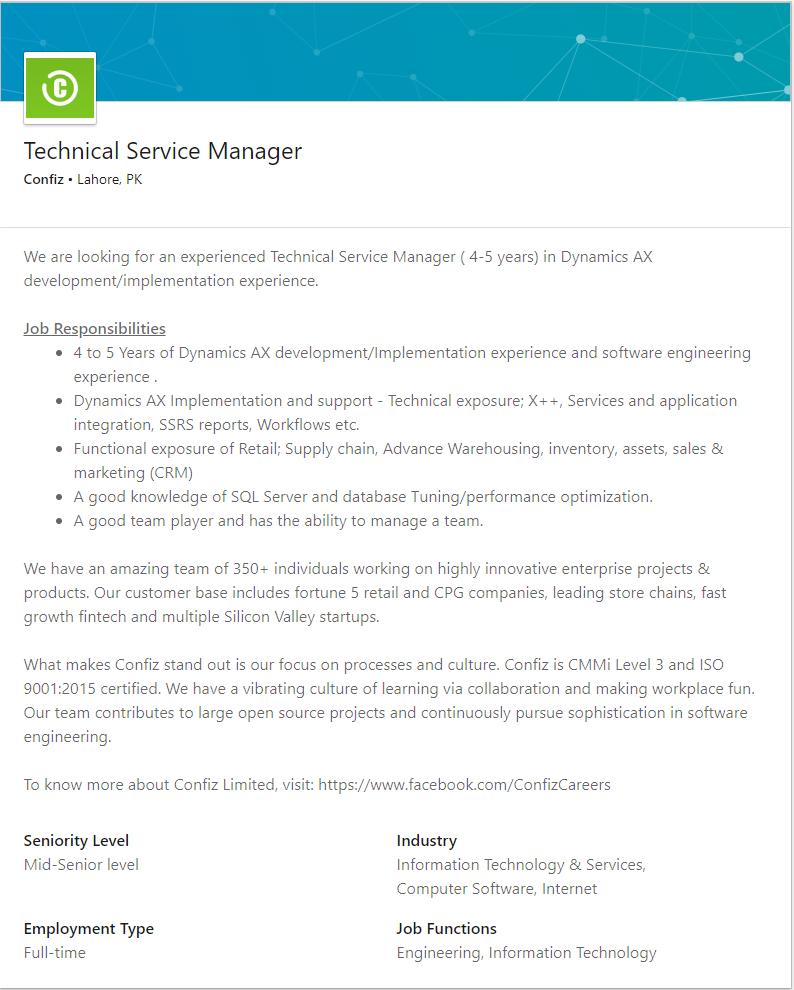Click Information Technology & Services industry text

click(520, 864)
